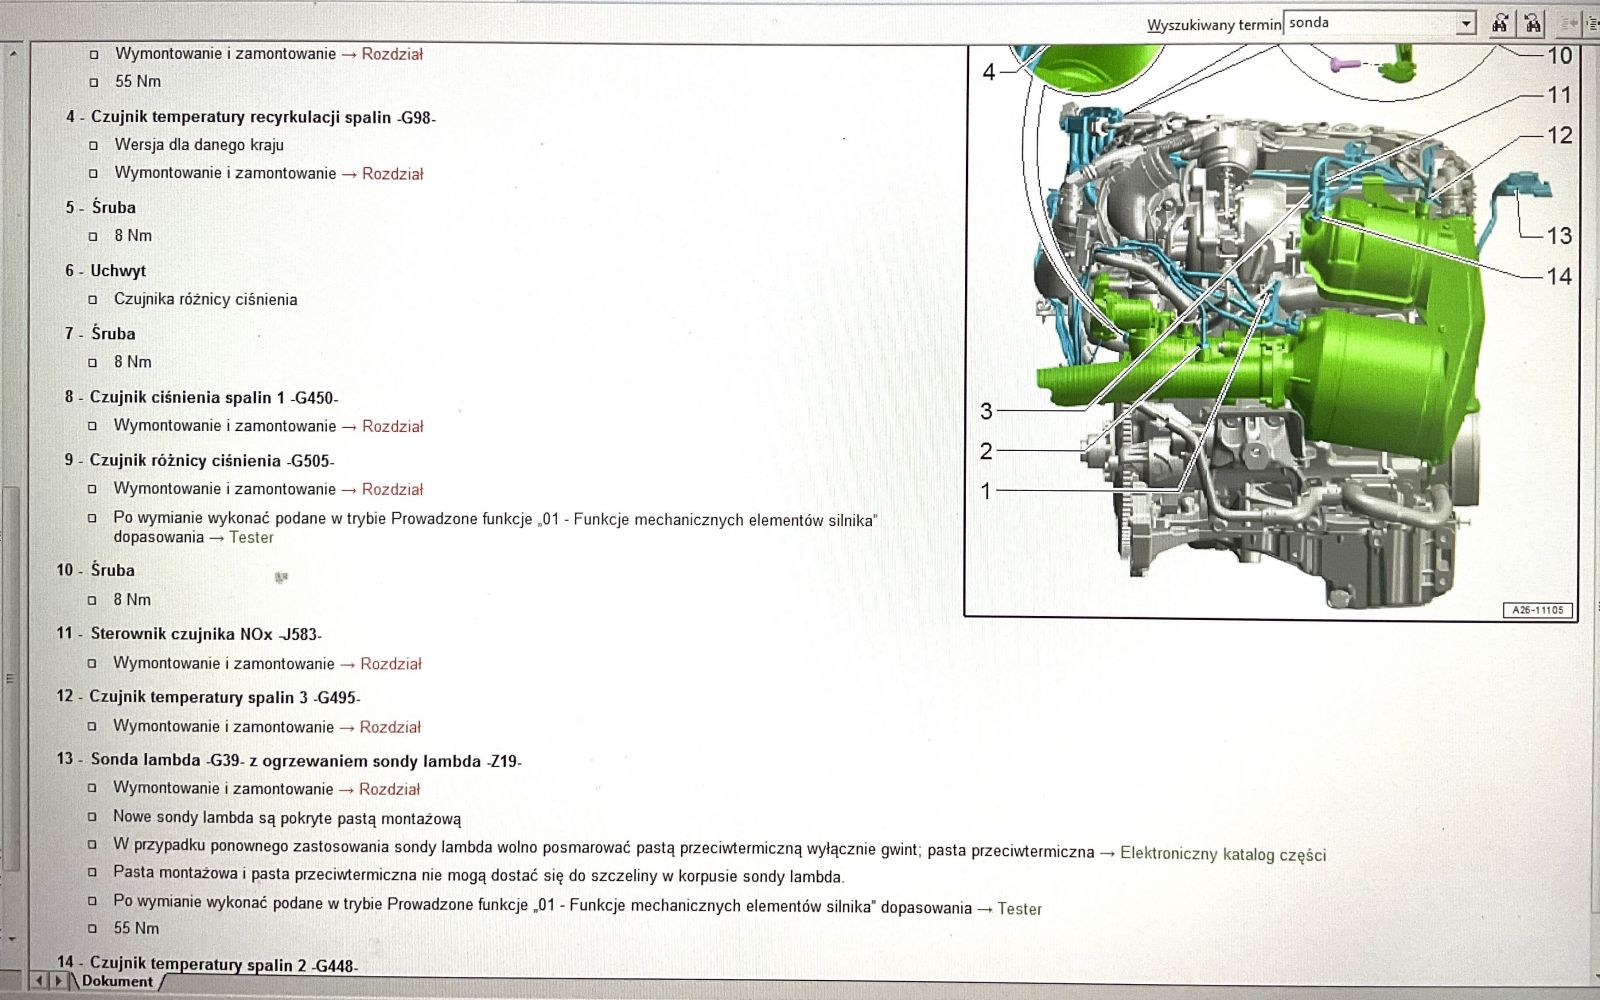Open Rozdział link under item 9 G505
The image size is (1600, 1000).
point(392,489)
